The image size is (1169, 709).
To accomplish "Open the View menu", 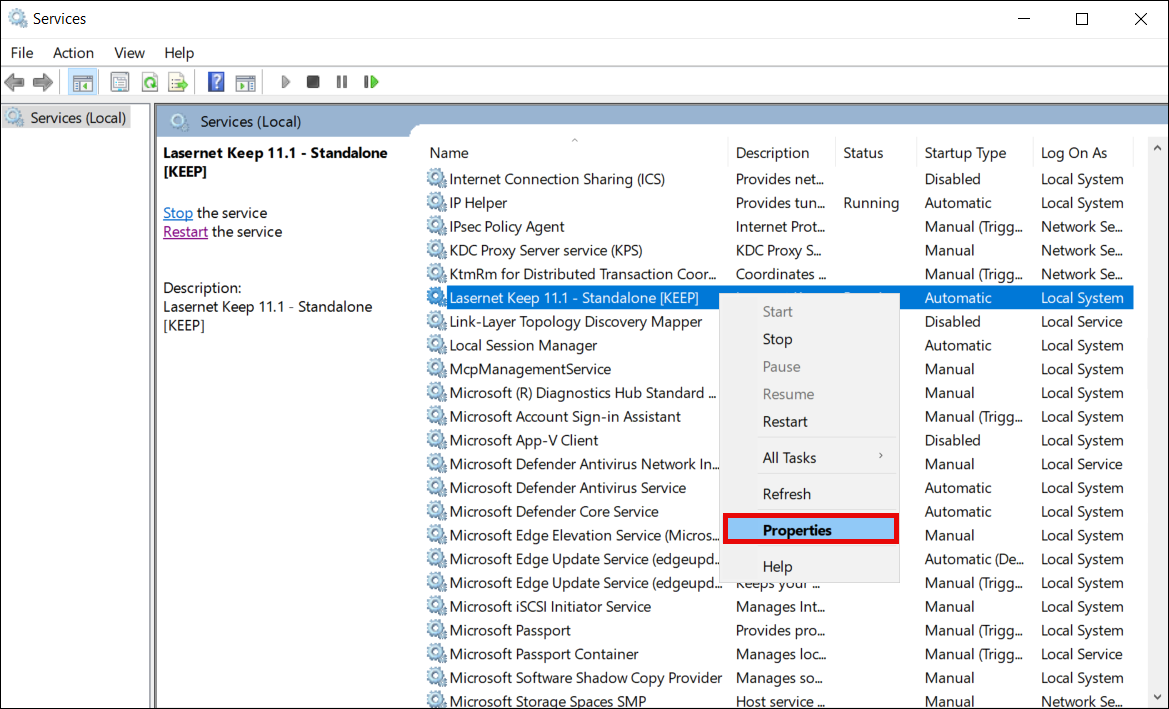I will click(129, 53).
